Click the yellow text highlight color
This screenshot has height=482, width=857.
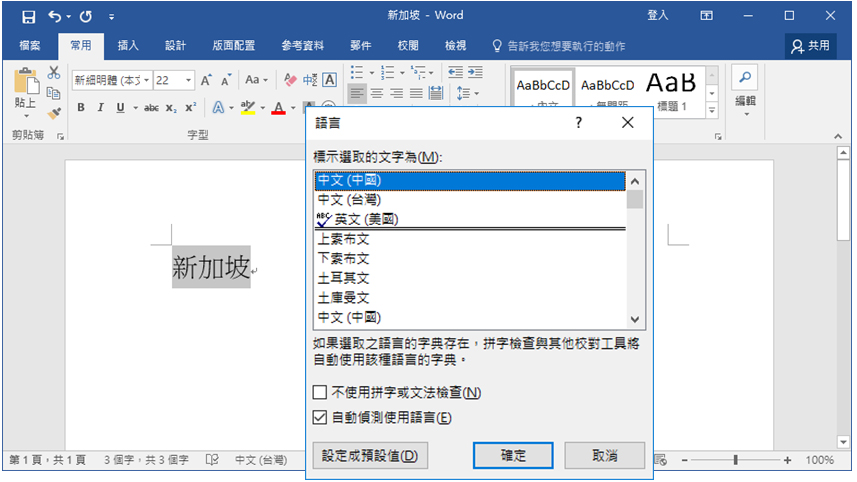pos(248,107)
